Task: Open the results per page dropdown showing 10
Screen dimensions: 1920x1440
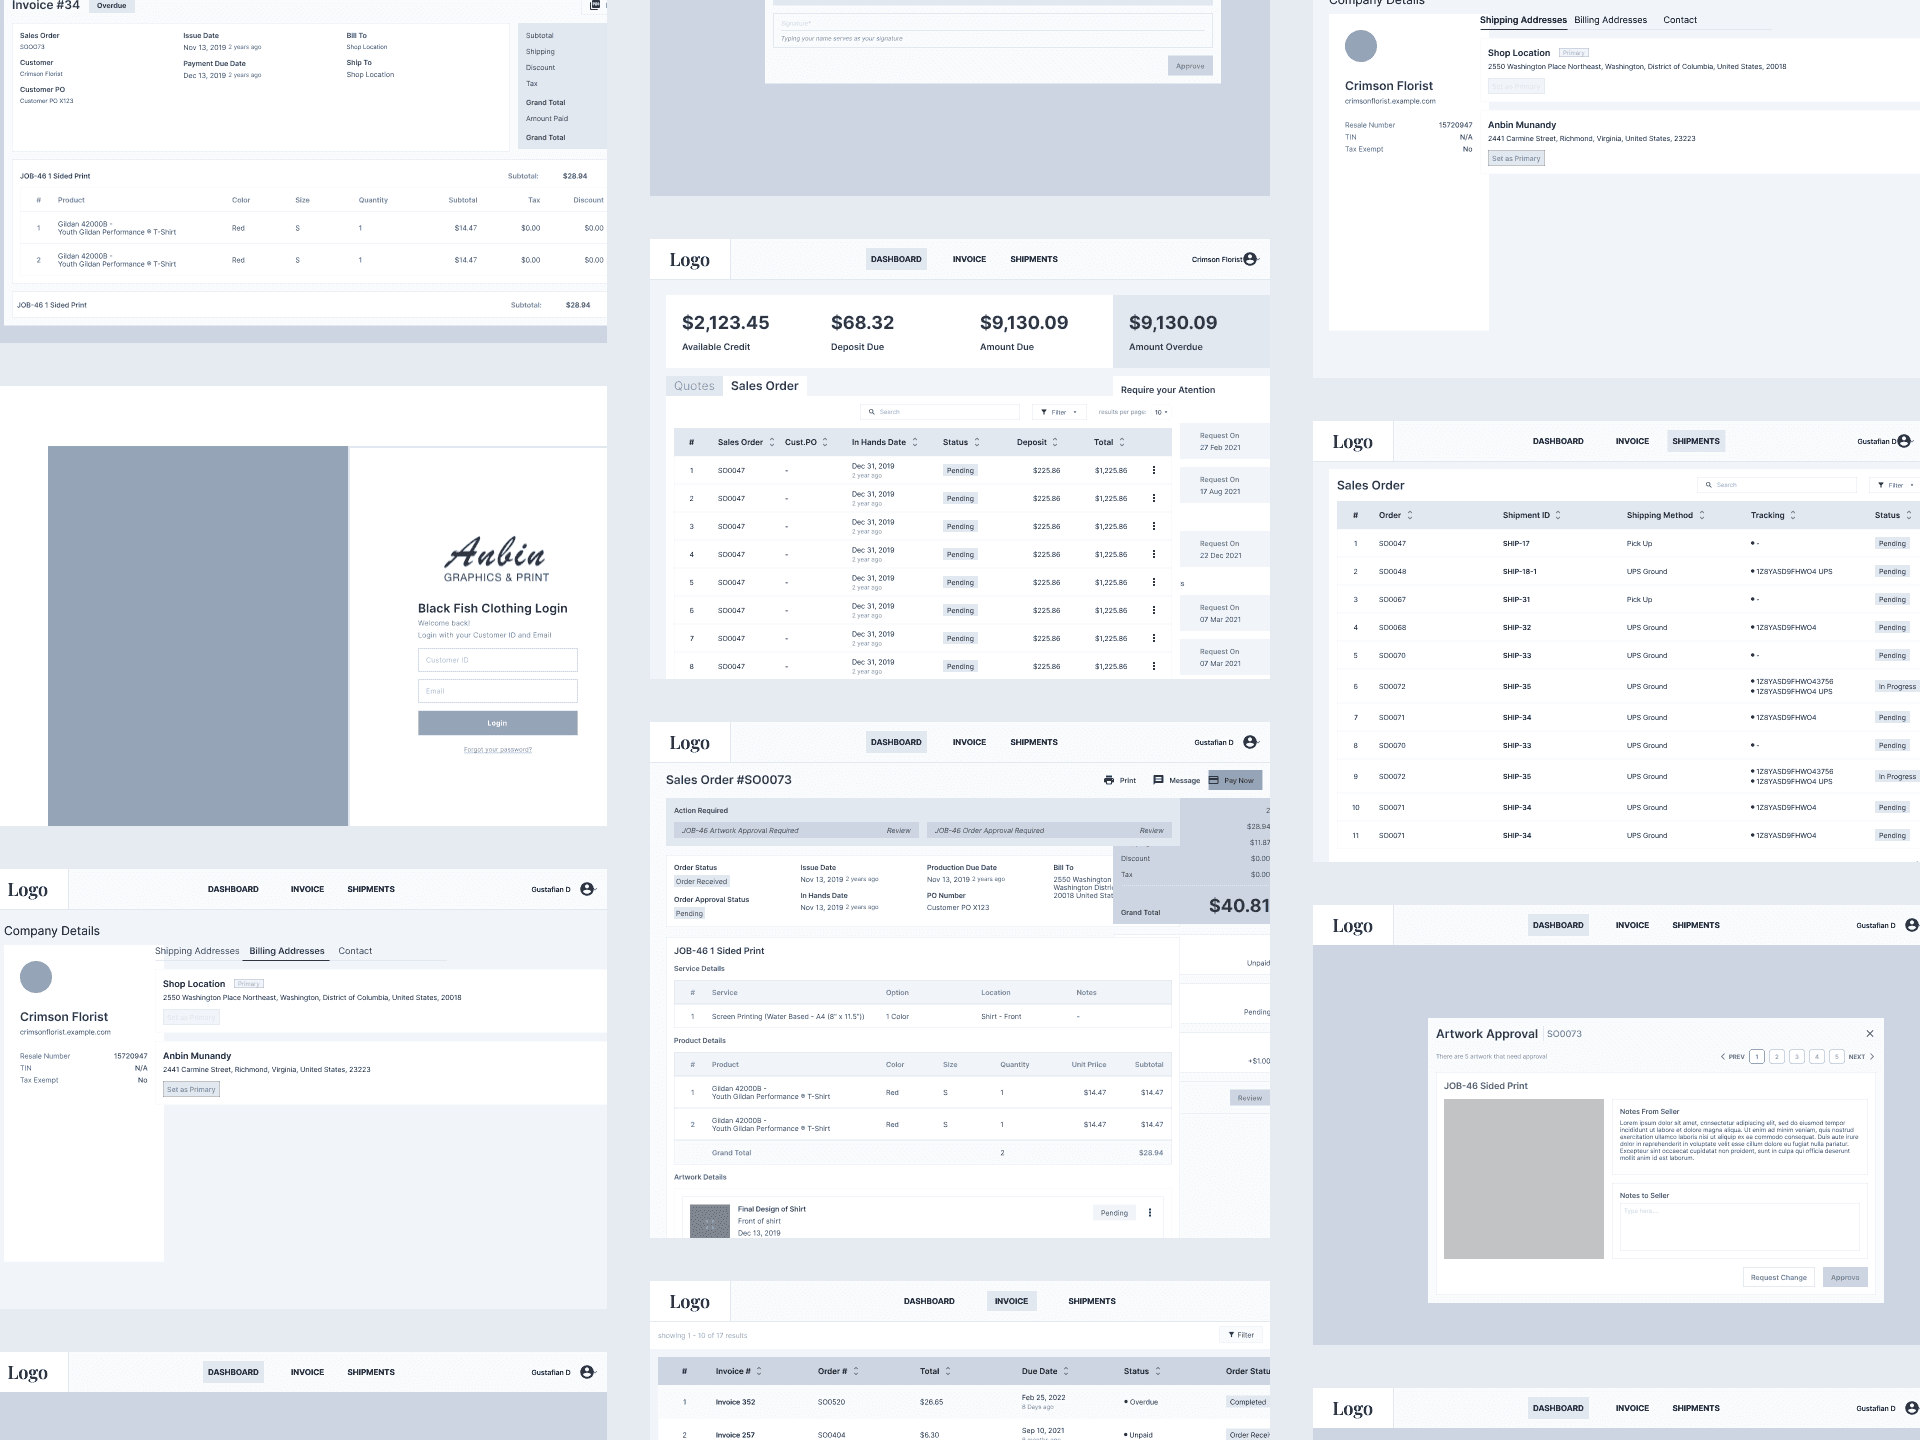Action: click(x=1161, y=412)
